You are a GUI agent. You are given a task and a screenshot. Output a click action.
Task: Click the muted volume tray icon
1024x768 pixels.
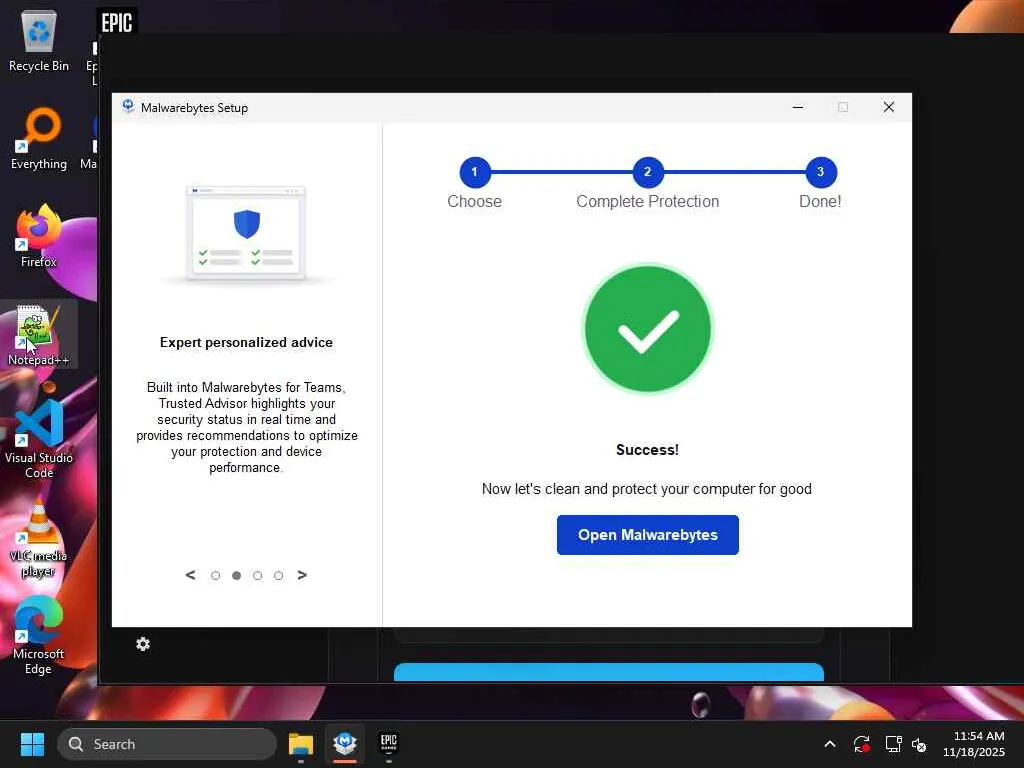click(x=919, y=744)
